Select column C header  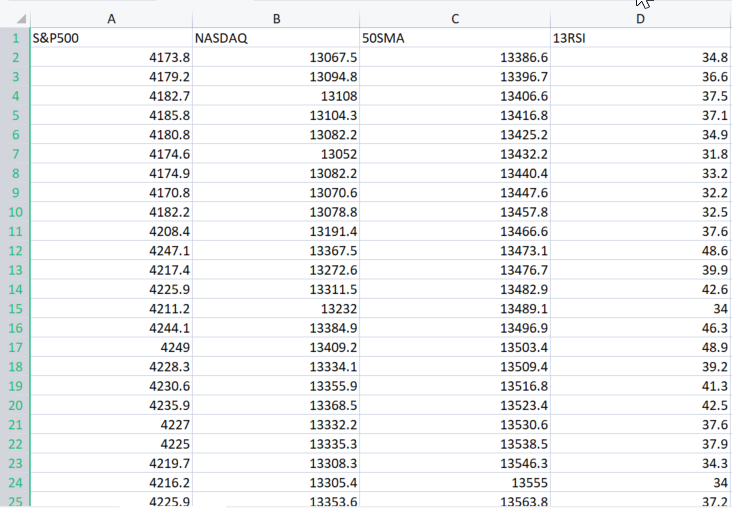pyautogui.click(x=455, y=19)
